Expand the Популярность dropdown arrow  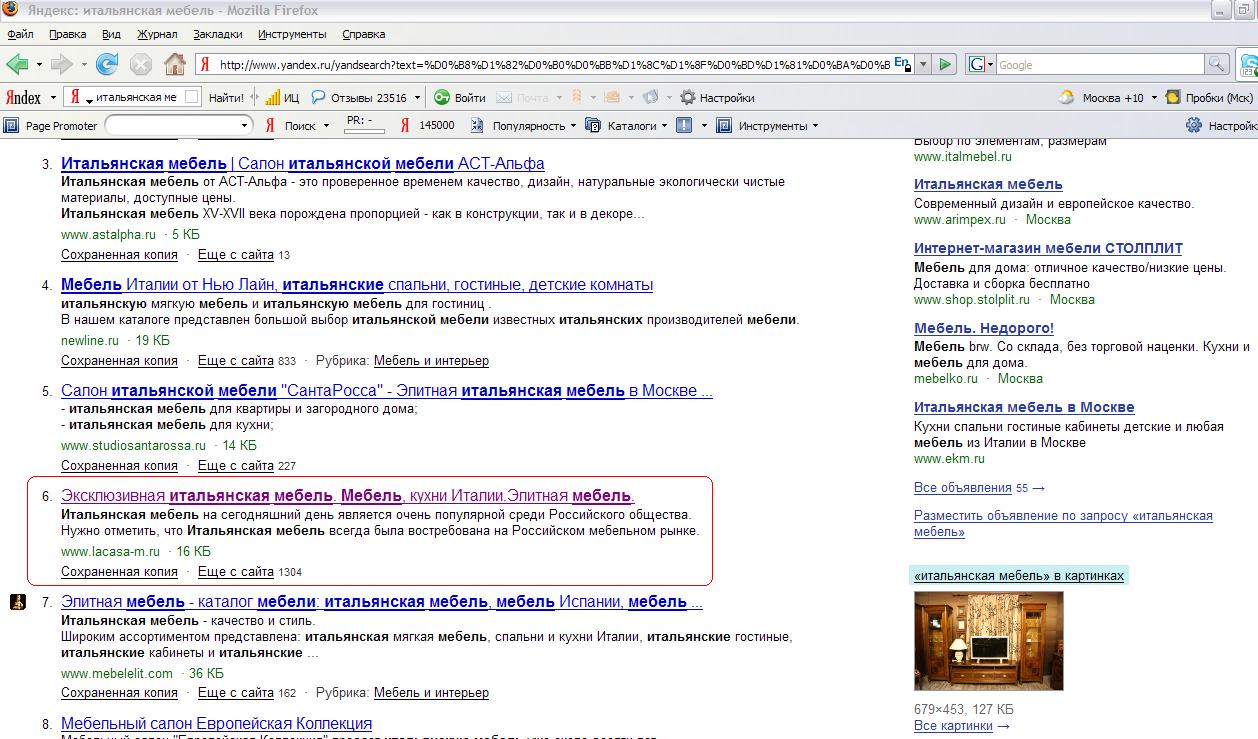(573, 126)
